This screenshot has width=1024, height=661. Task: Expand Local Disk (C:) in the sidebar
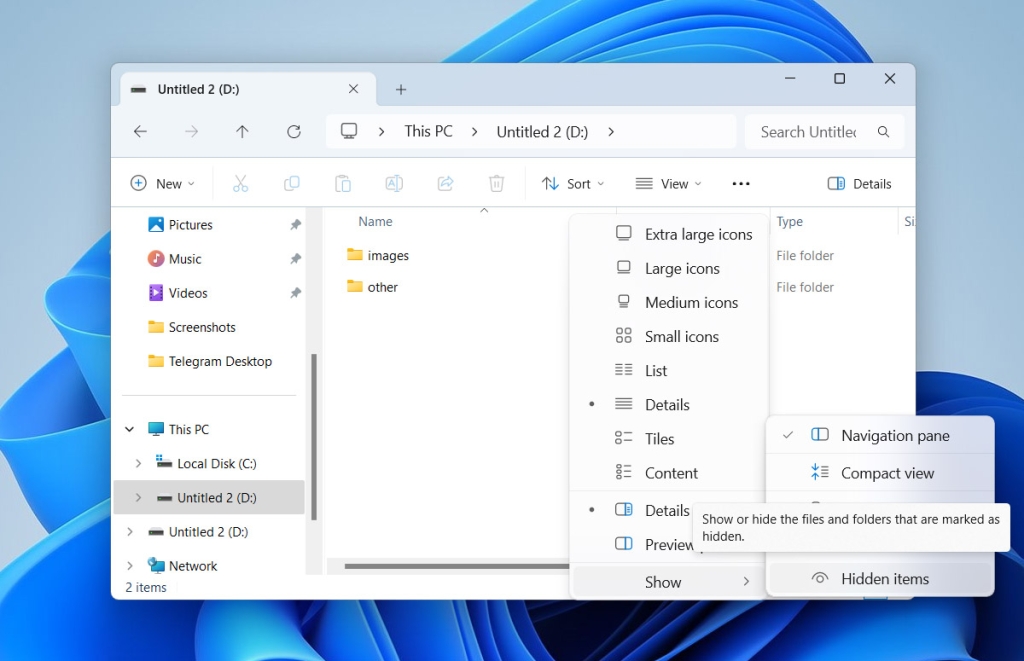pos(139,463)
